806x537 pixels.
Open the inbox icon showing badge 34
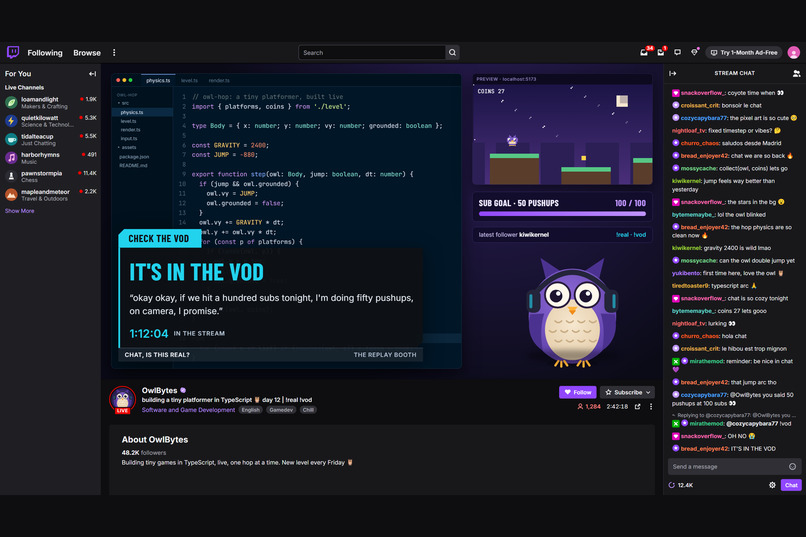coord(644,52)
